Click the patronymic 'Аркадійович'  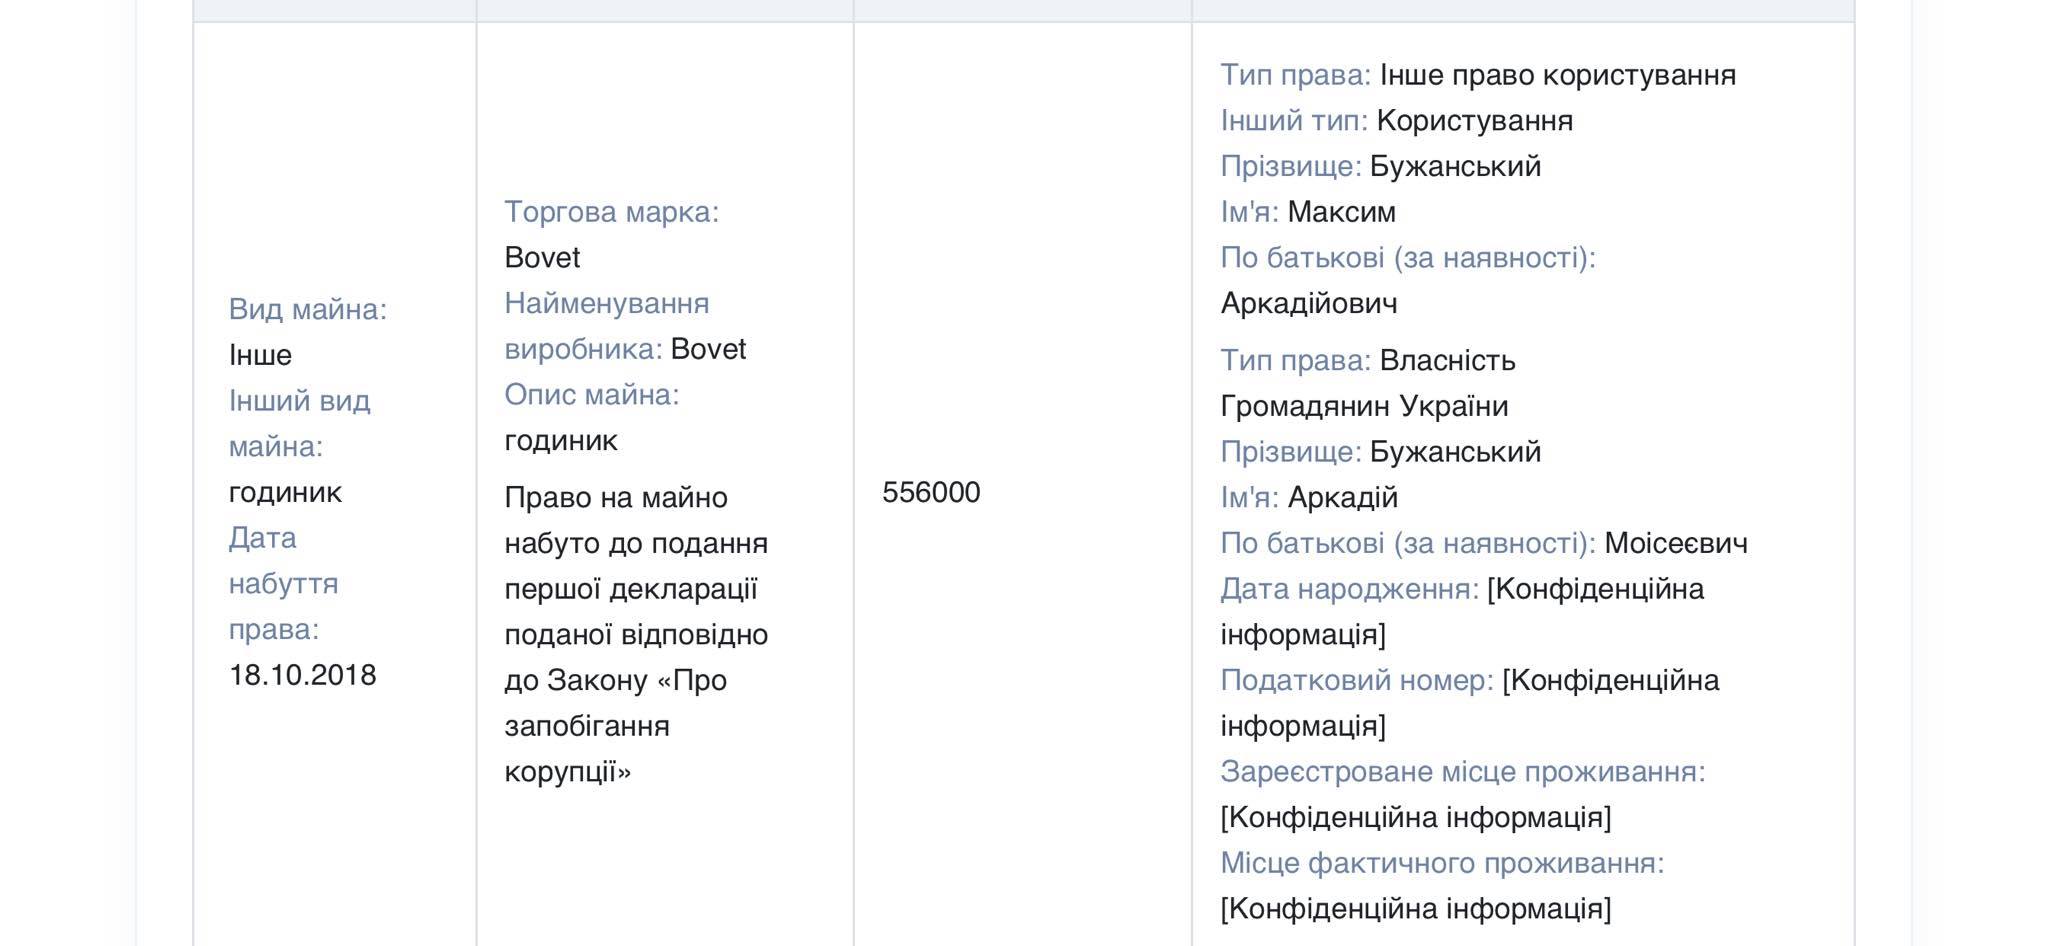click(1308, 303)
